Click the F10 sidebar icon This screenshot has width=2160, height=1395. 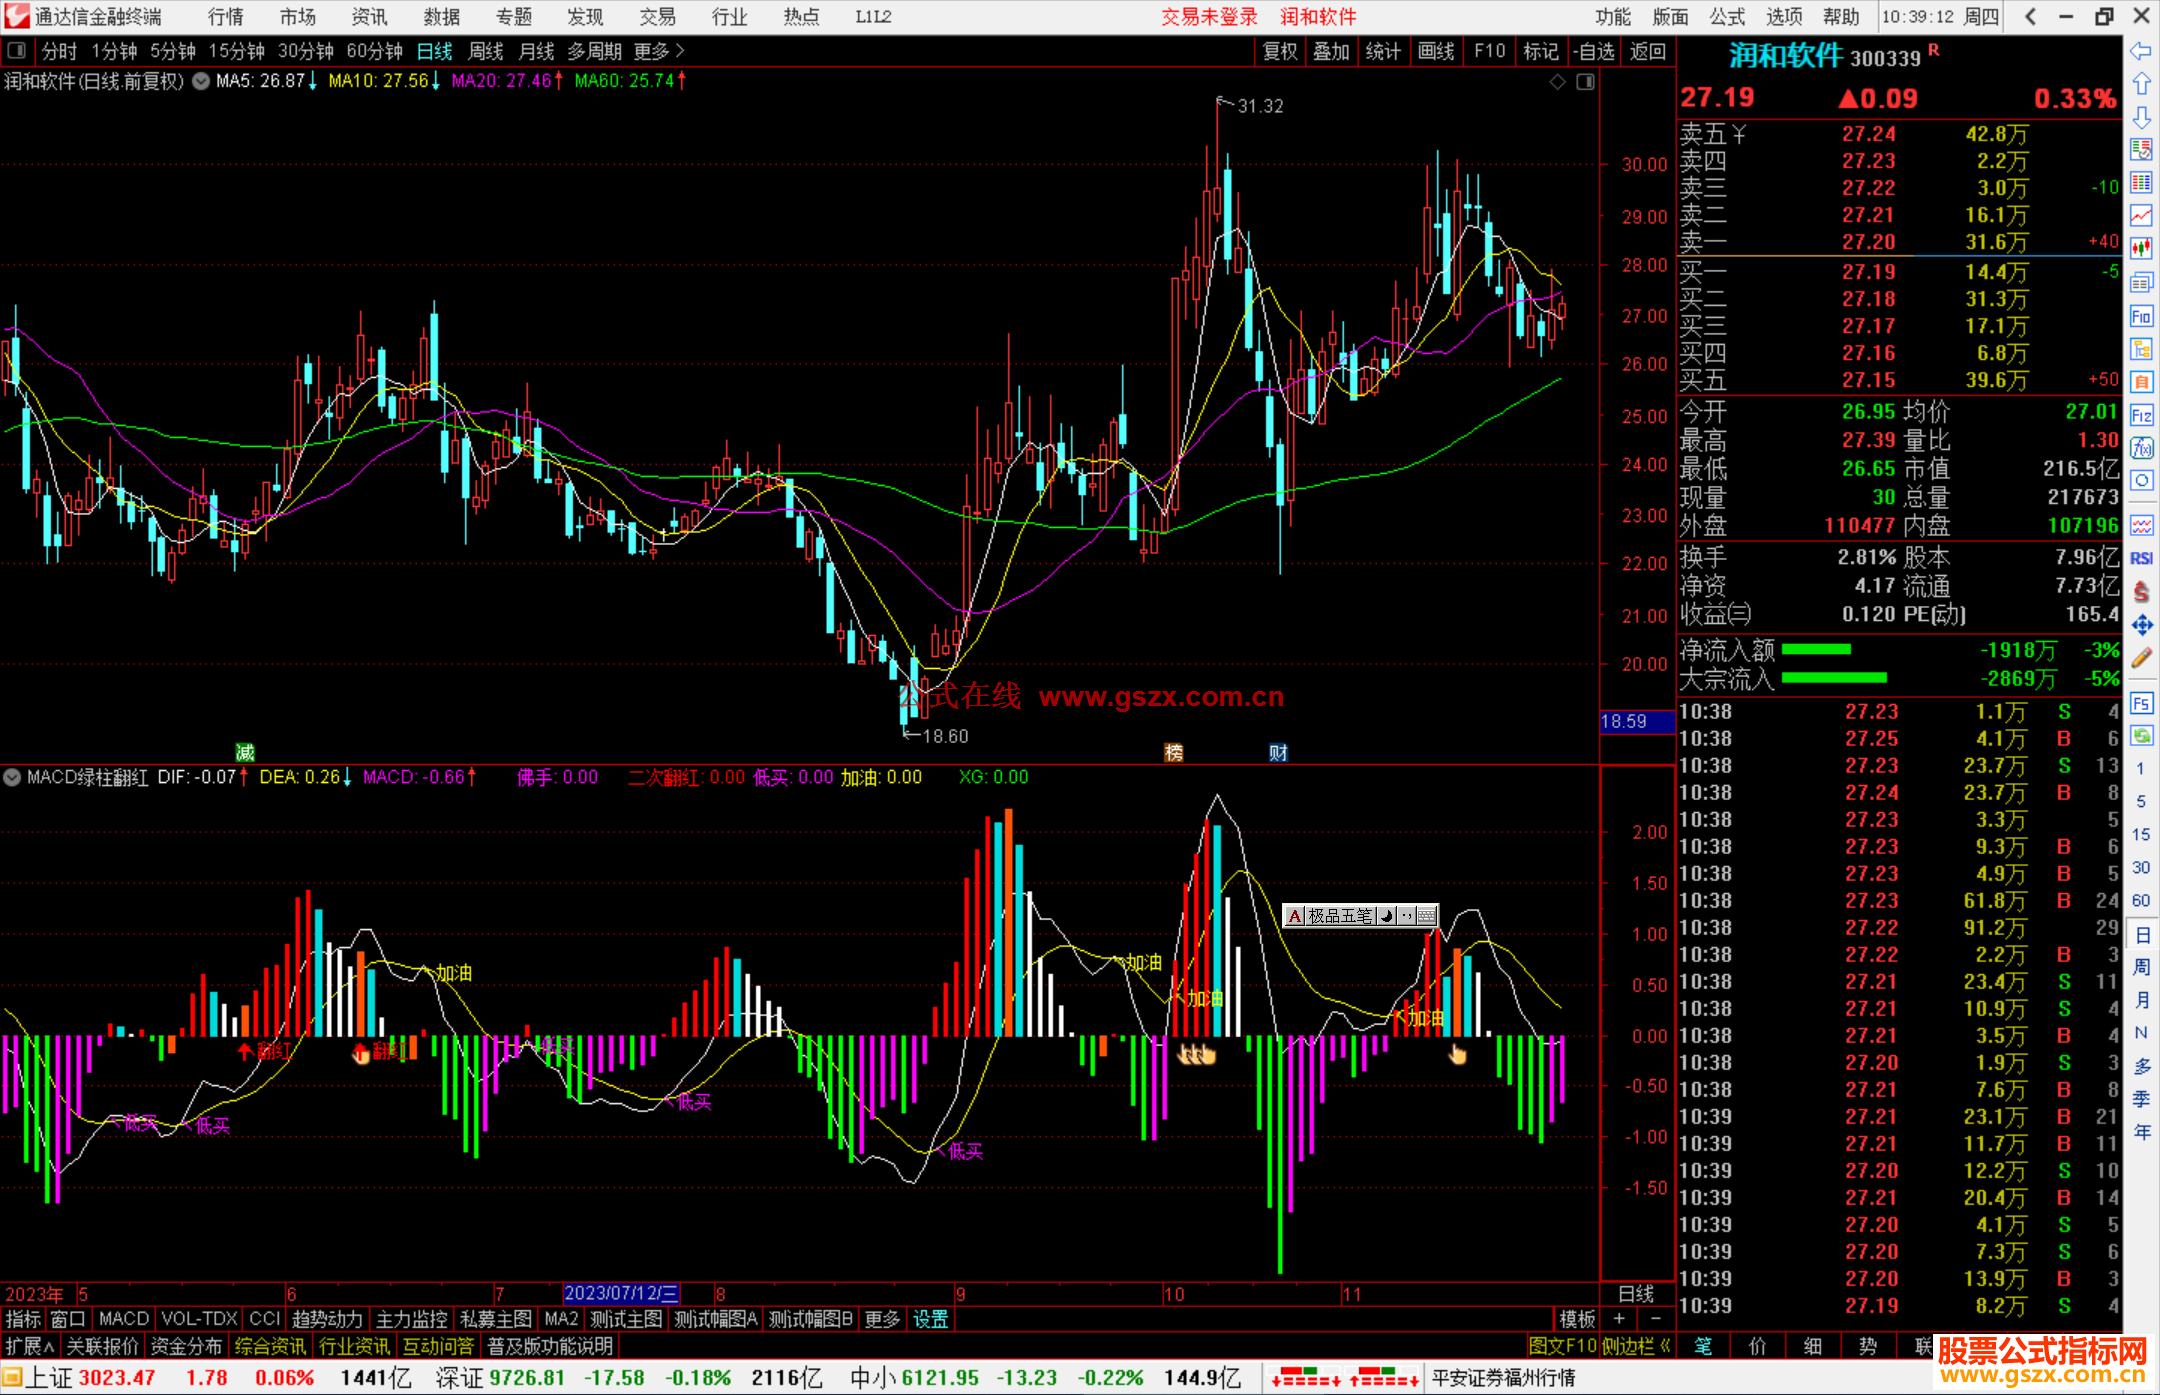2141,316
